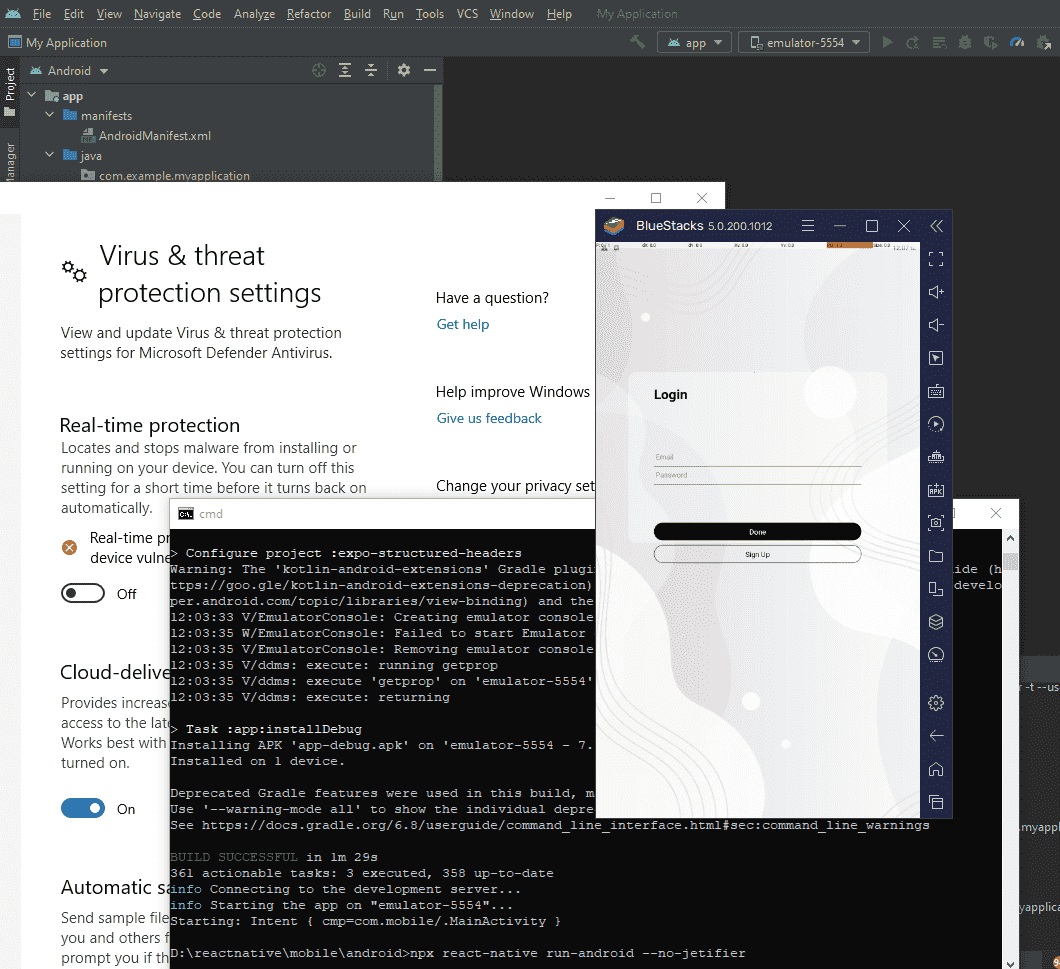Image resolution: width=1060 pixels, height=969 pixels.
Task: Click BlueStacks Install APK icon
Action: (936, 490)
